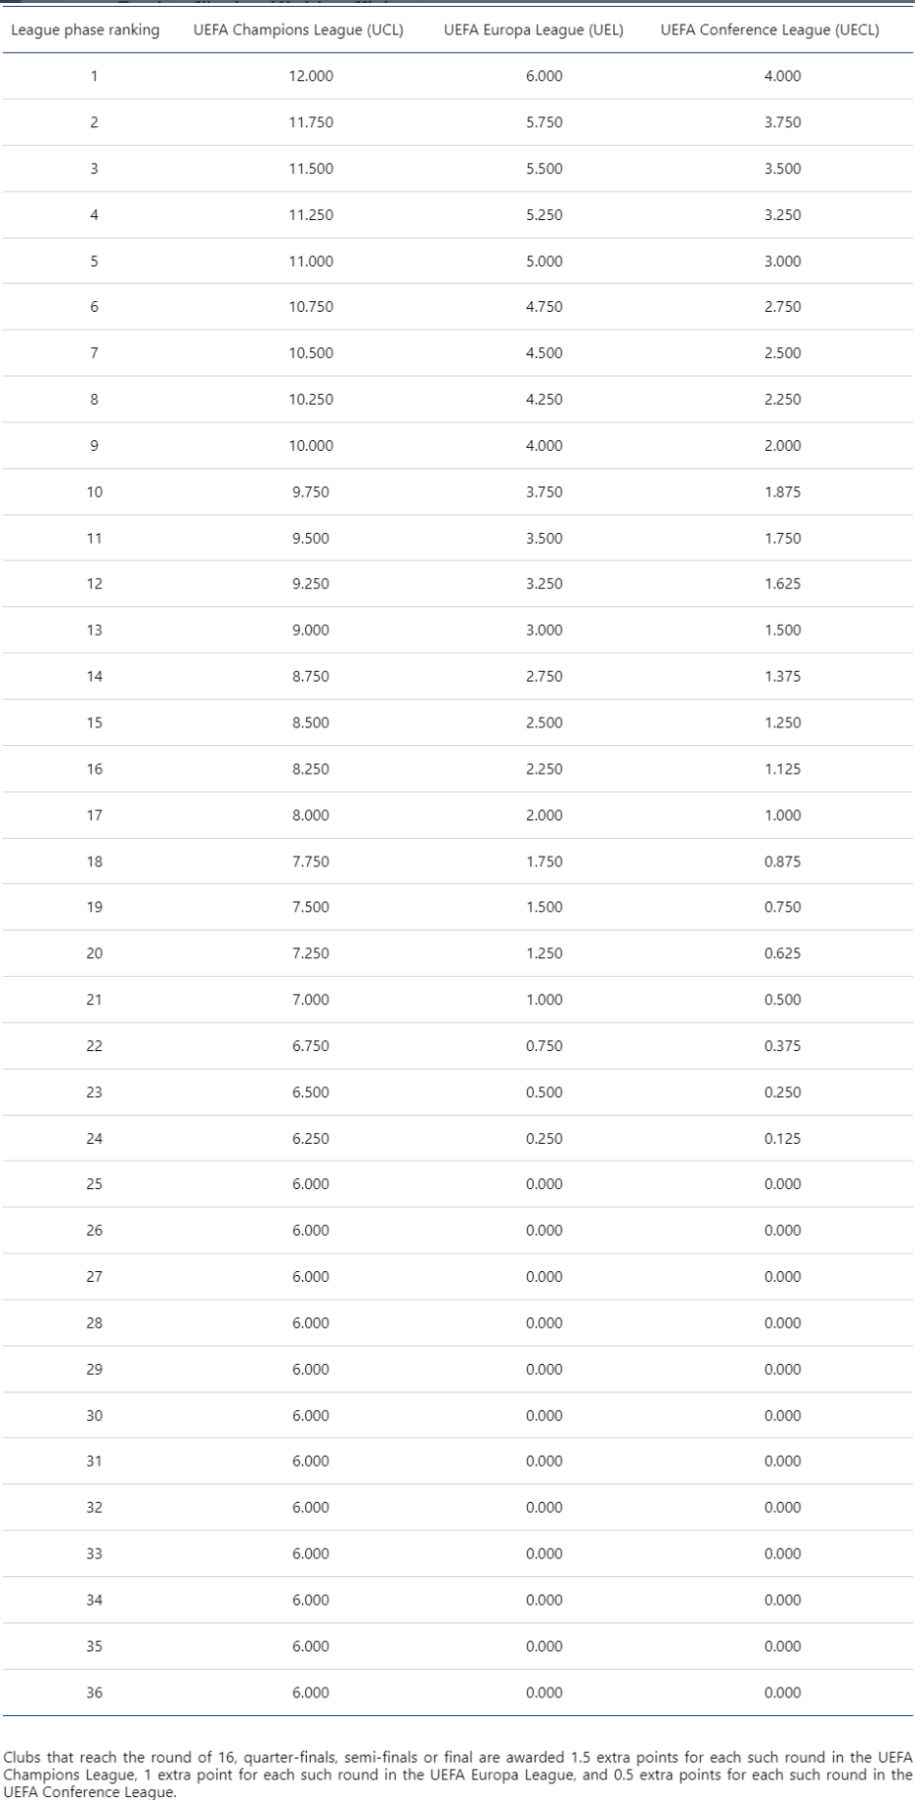
Task: Click ranking number 36 in the last row
Action: coord(94,1692)
